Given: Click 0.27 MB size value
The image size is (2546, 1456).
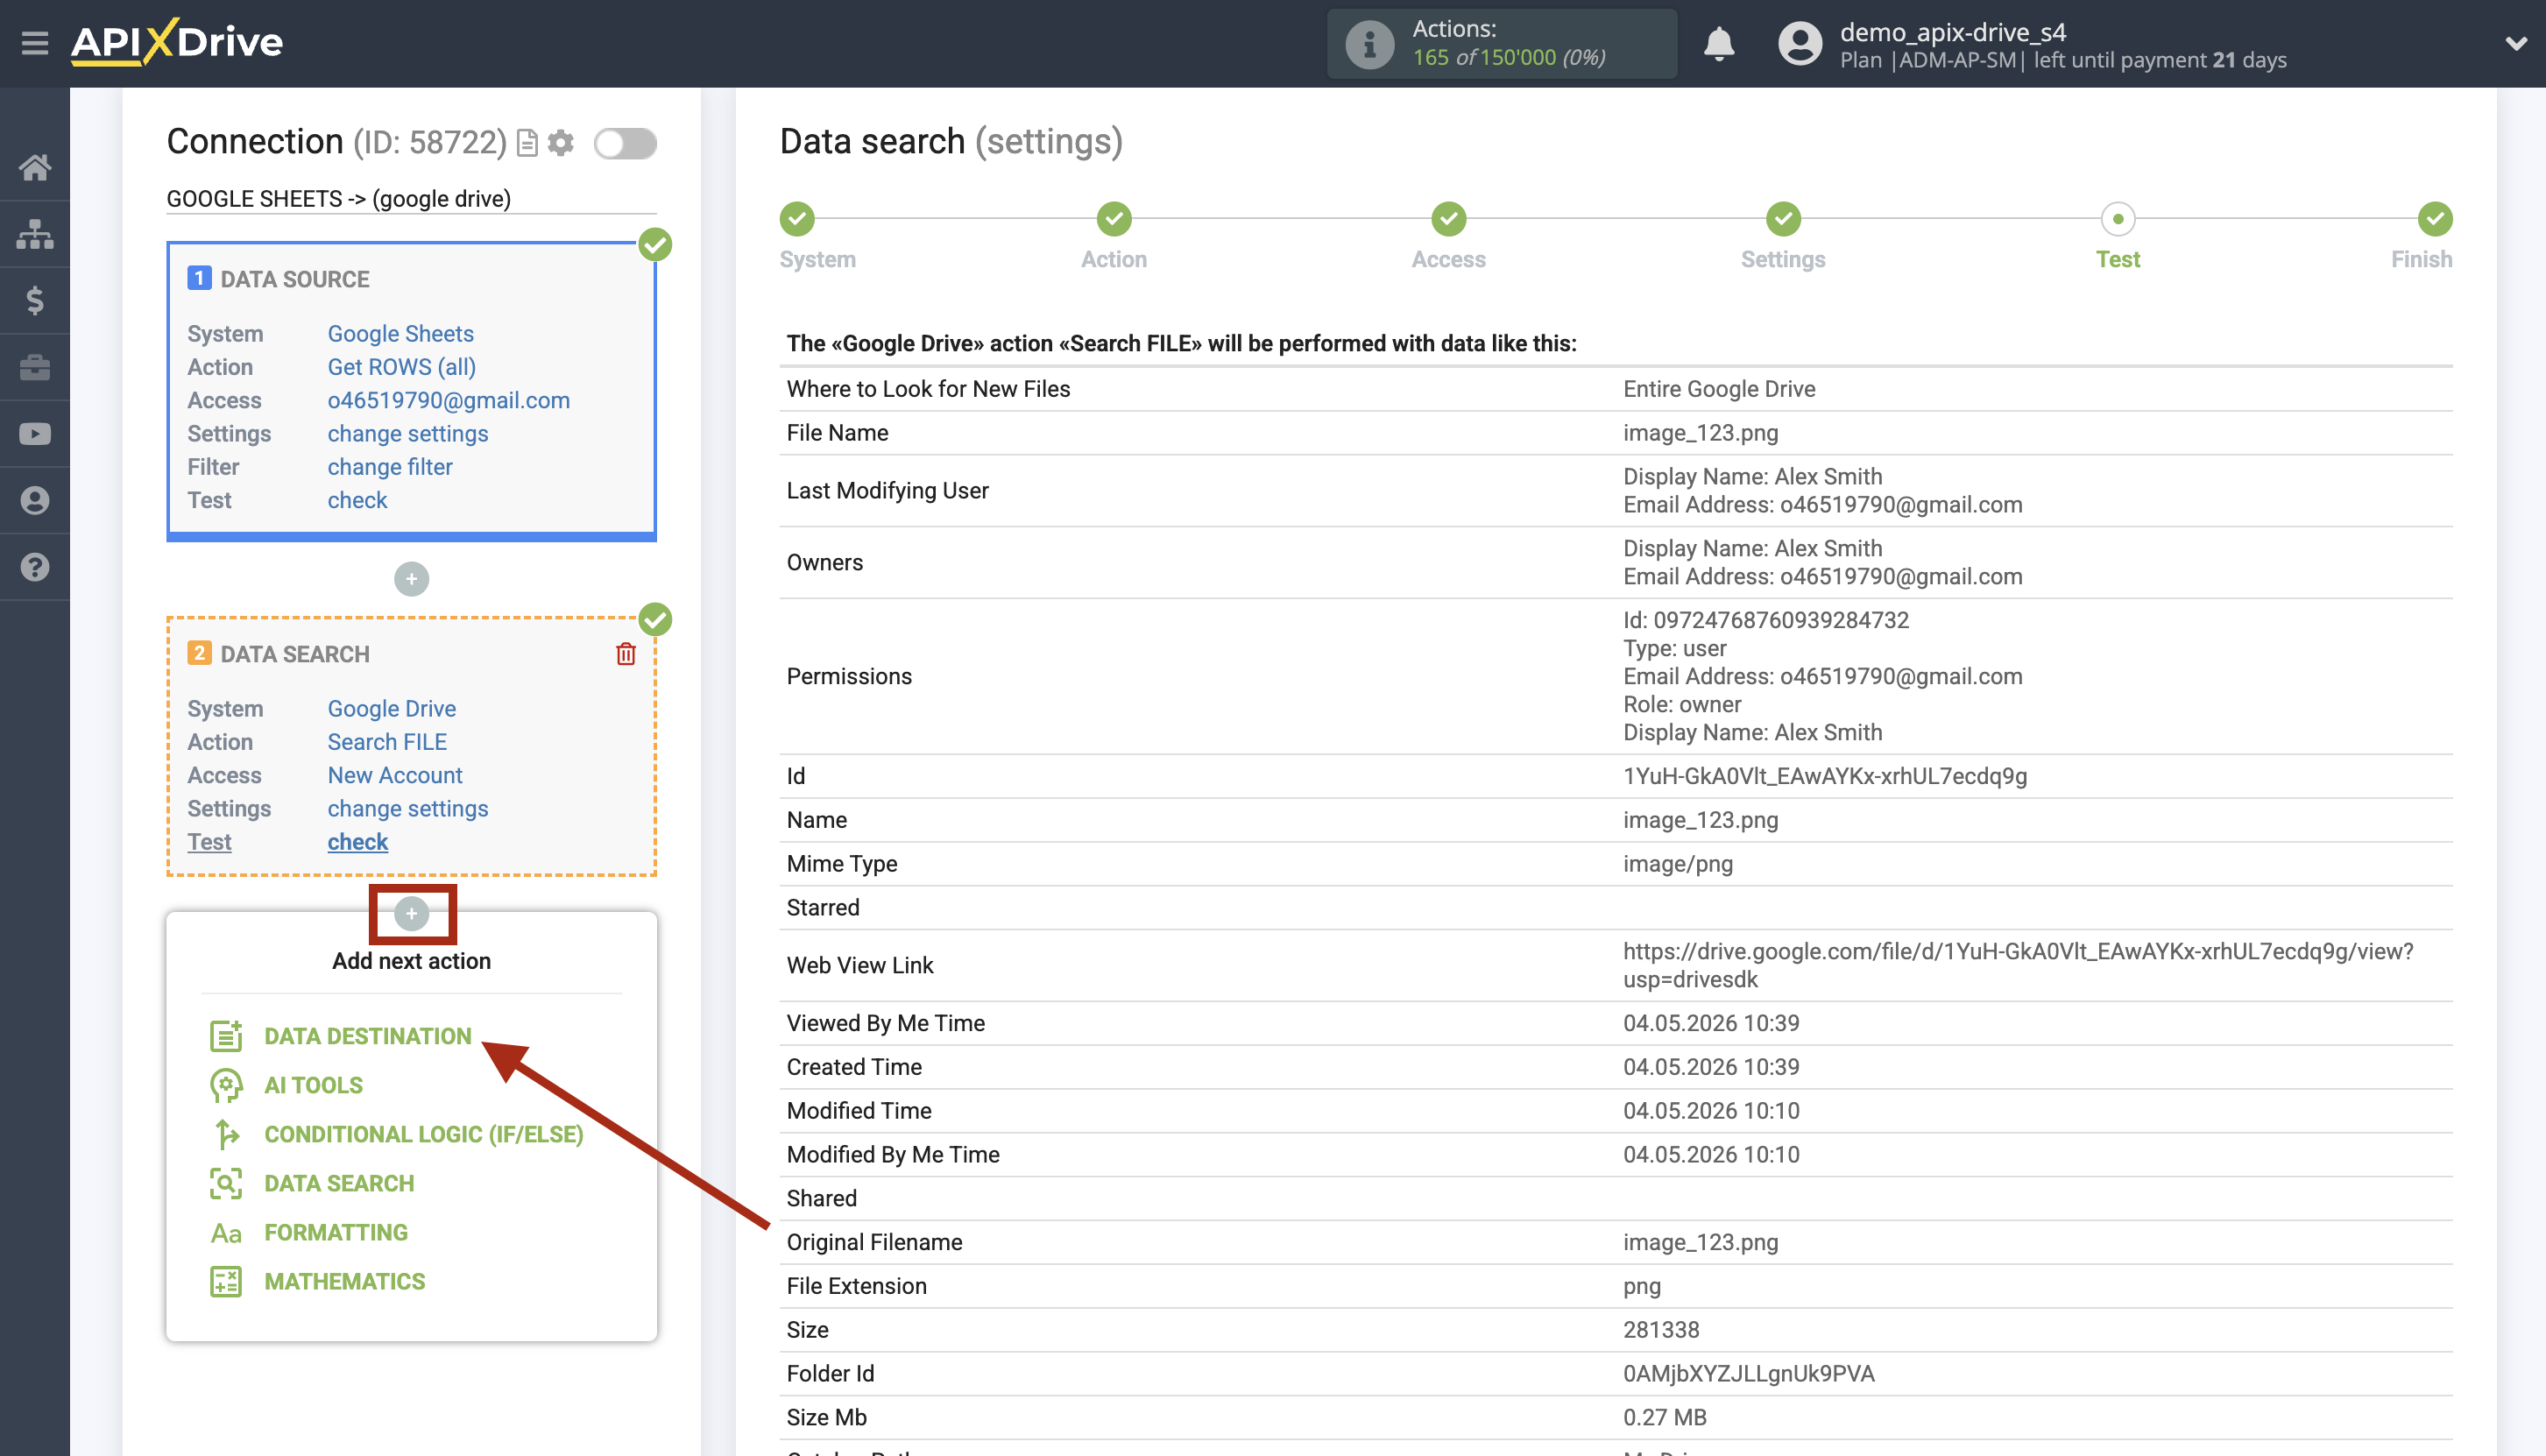Looking at the screenshot, I should point(1665,1418).
